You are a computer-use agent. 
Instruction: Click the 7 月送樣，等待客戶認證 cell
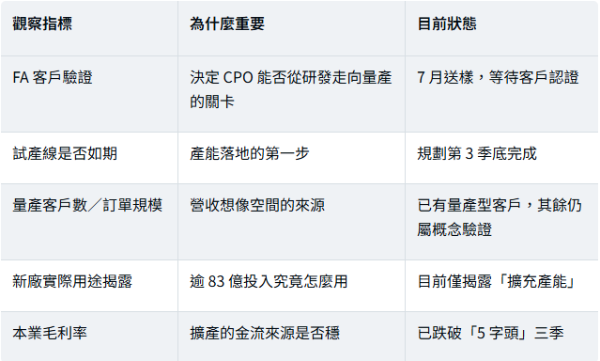tap(502, 94)
